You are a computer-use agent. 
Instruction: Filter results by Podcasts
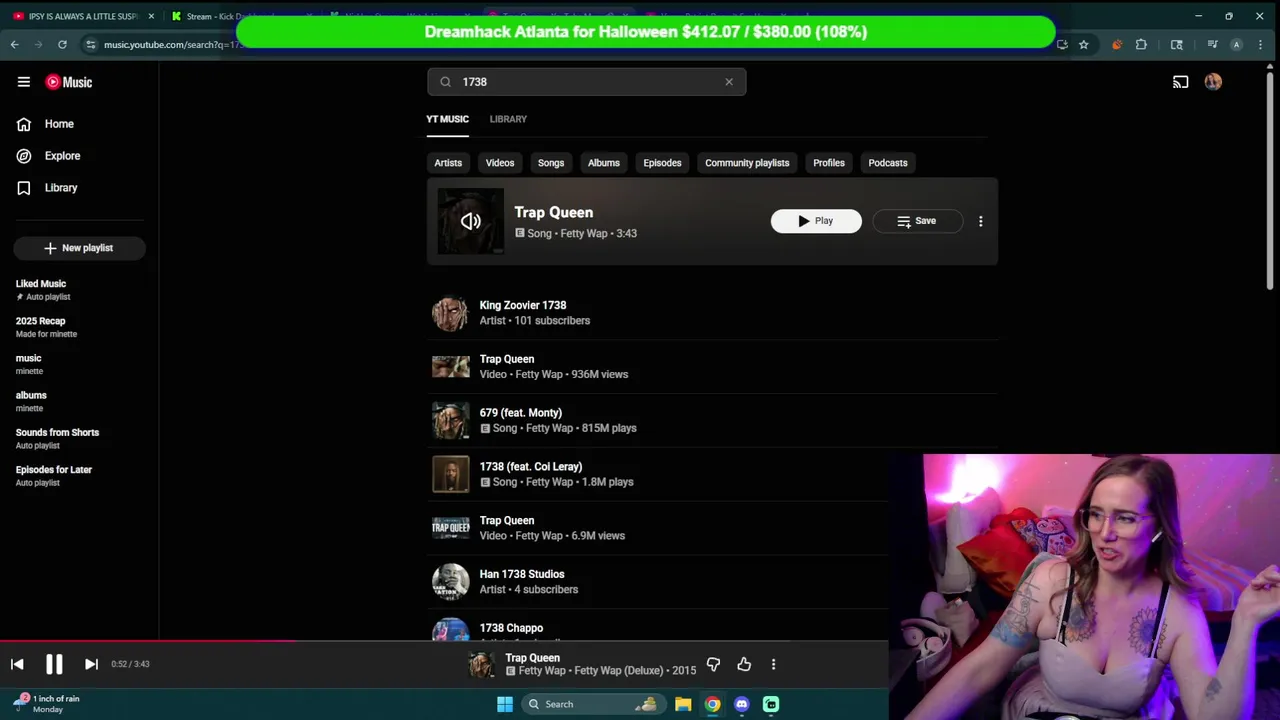coord(888,163)
